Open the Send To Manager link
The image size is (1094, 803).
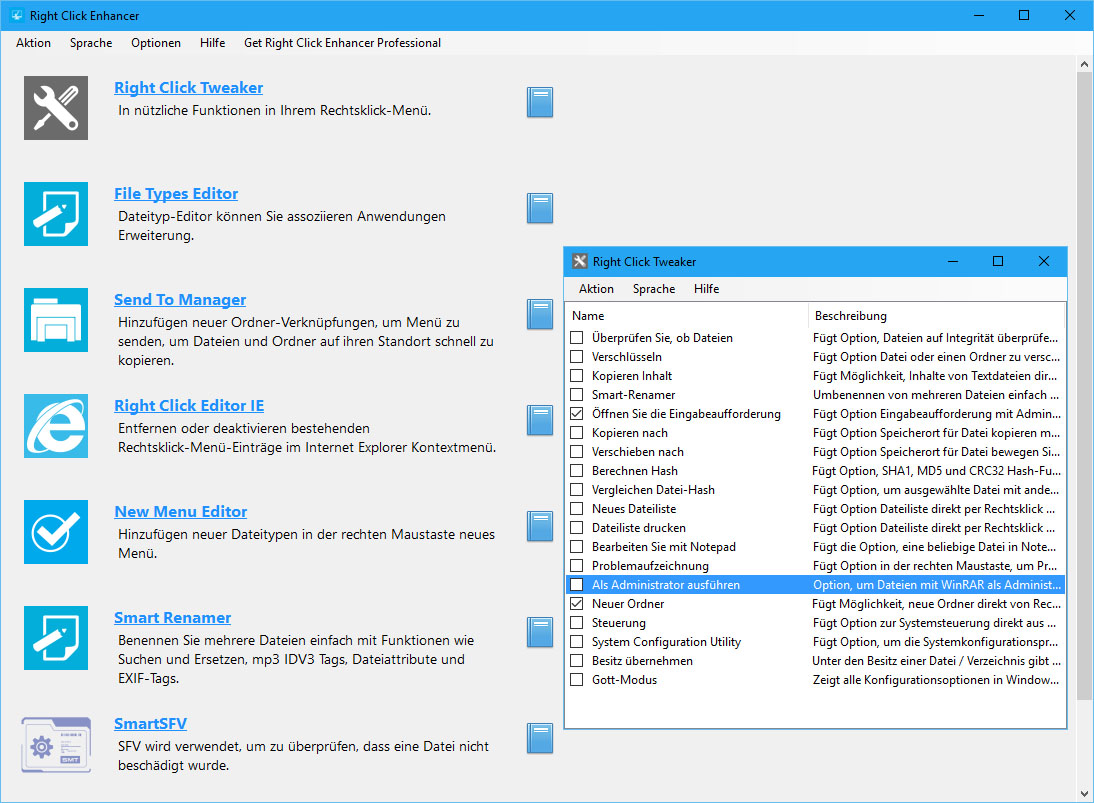180,300
